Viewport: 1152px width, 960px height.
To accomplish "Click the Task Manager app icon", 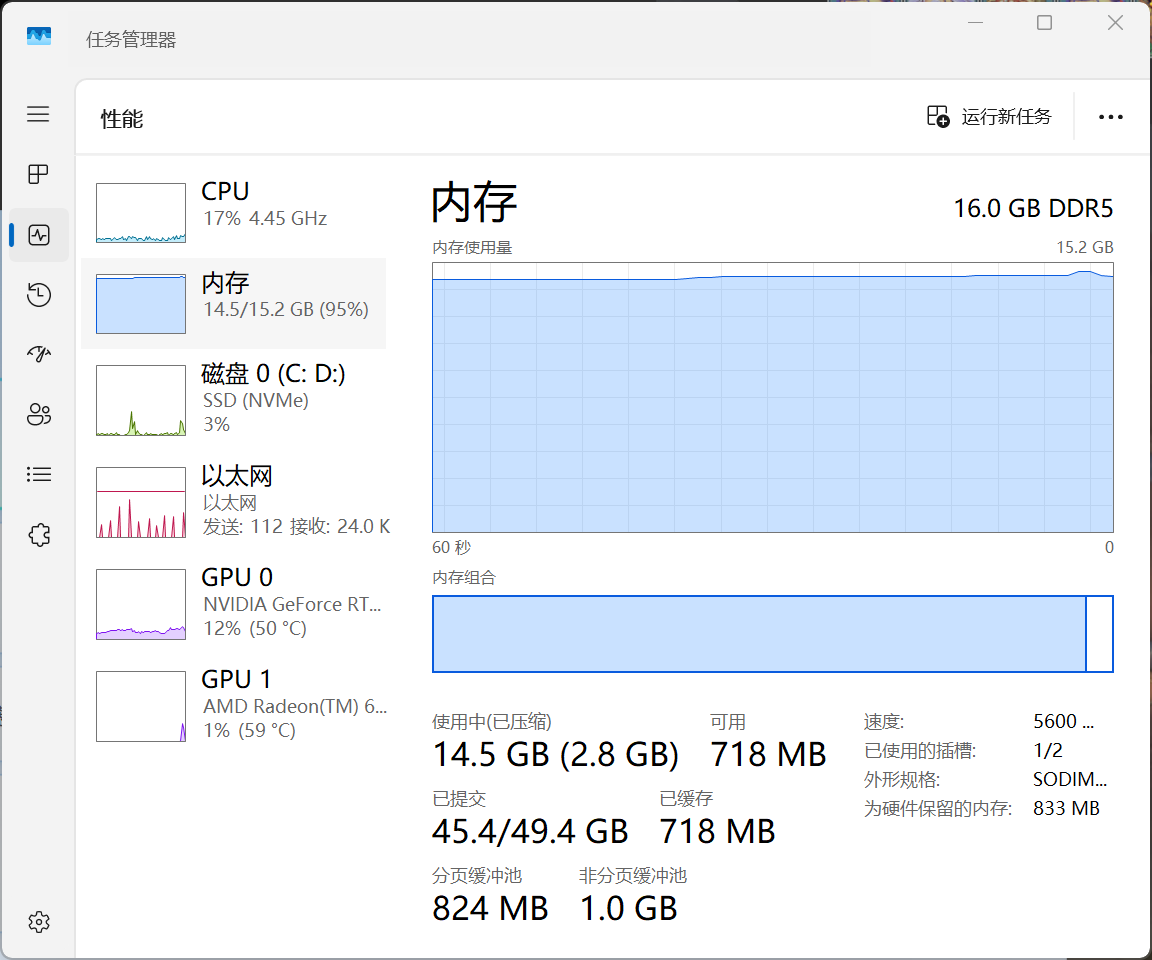I will [x=39, y=36].
